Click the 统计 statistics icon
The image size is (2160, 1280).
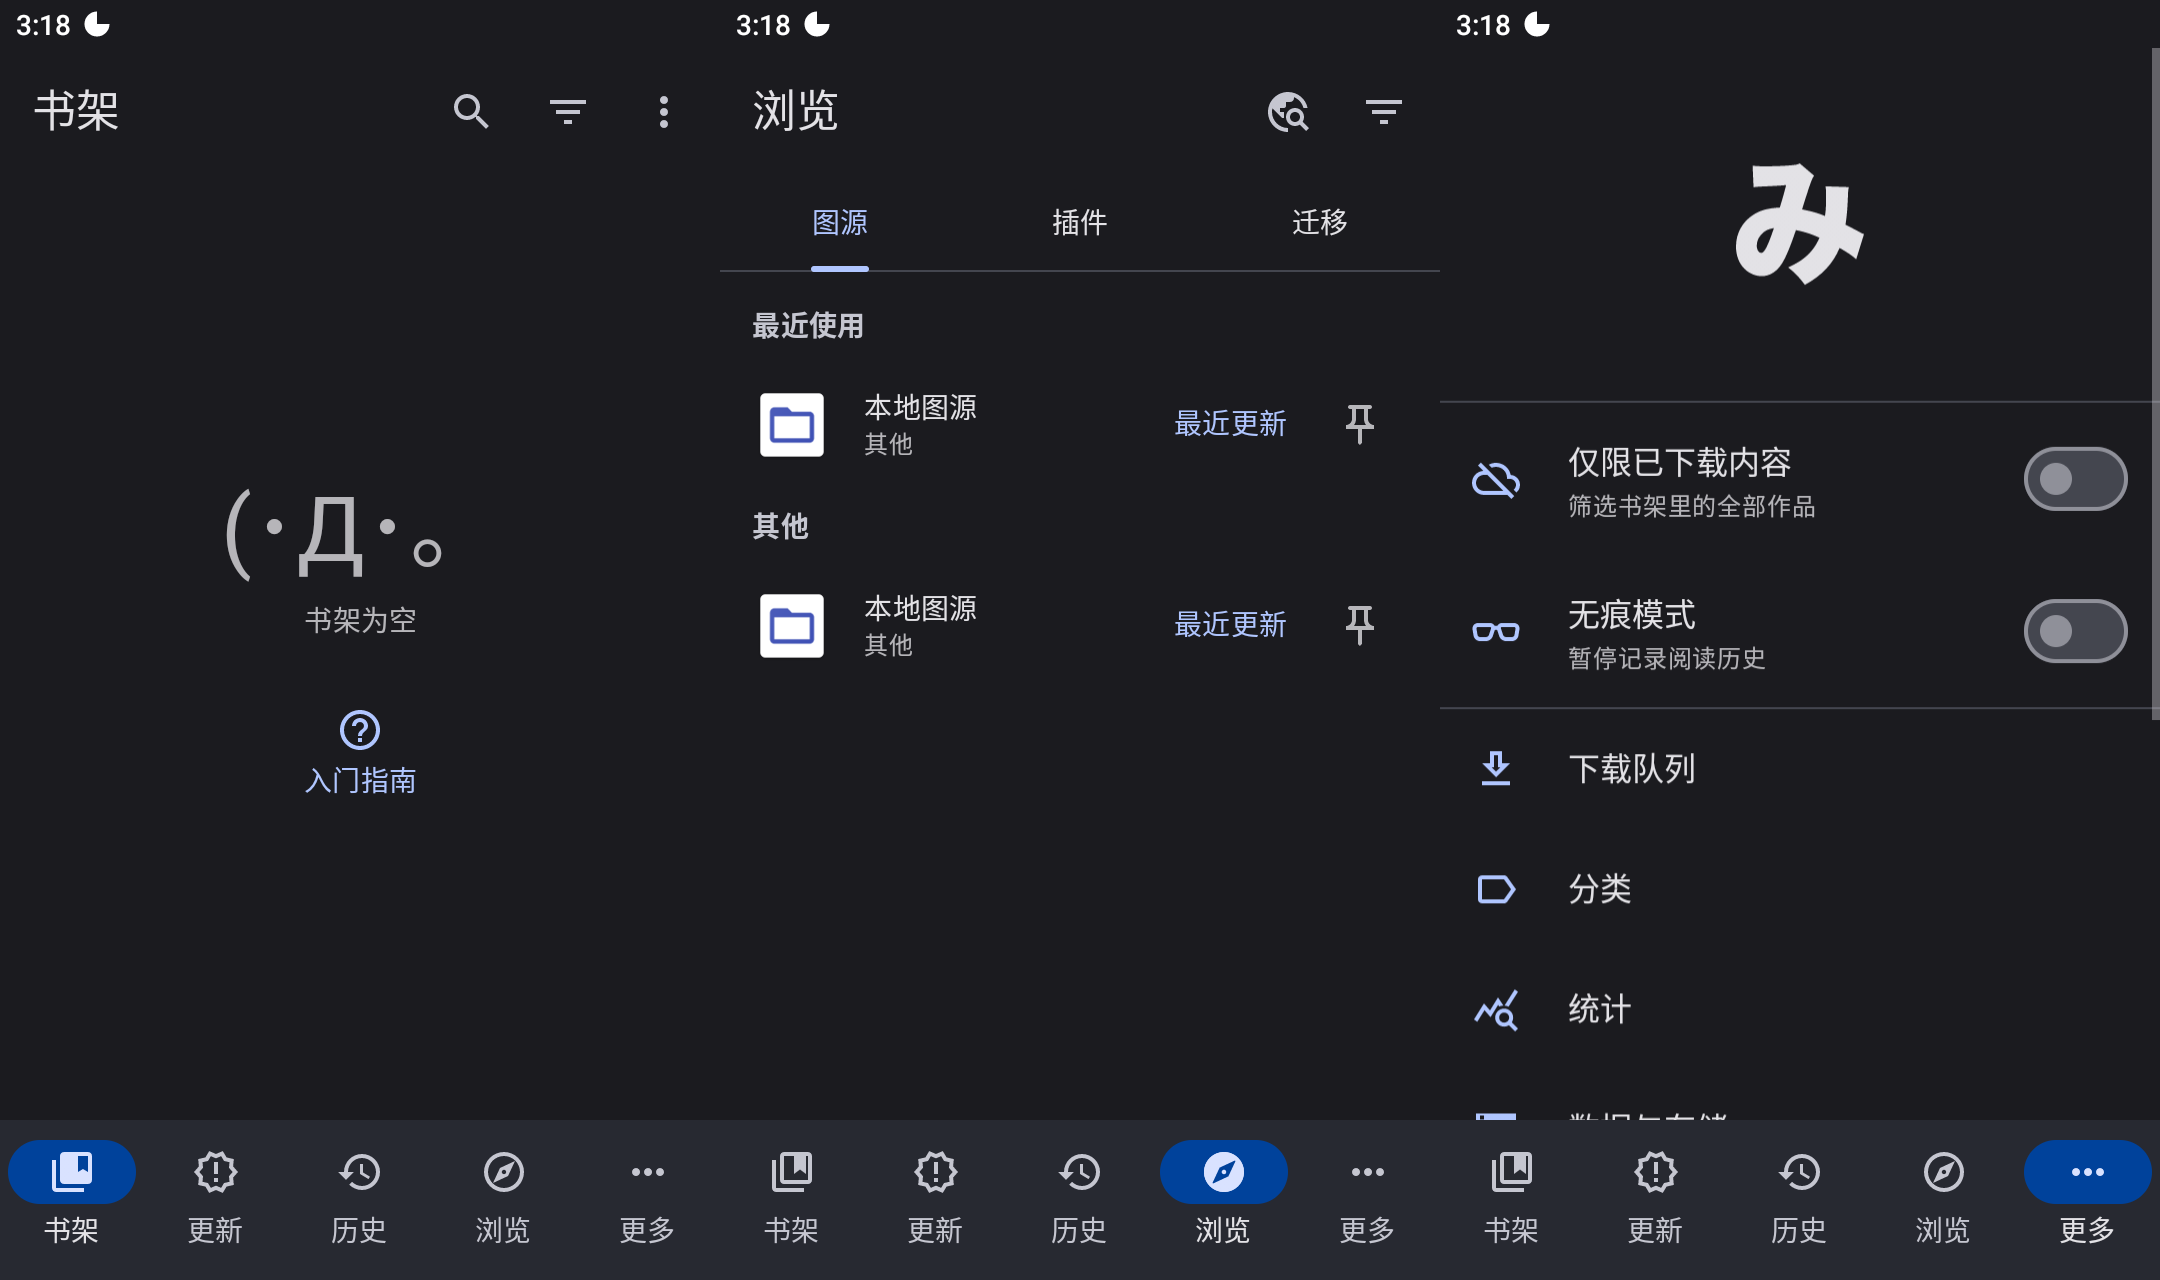pos(1497,1006)
